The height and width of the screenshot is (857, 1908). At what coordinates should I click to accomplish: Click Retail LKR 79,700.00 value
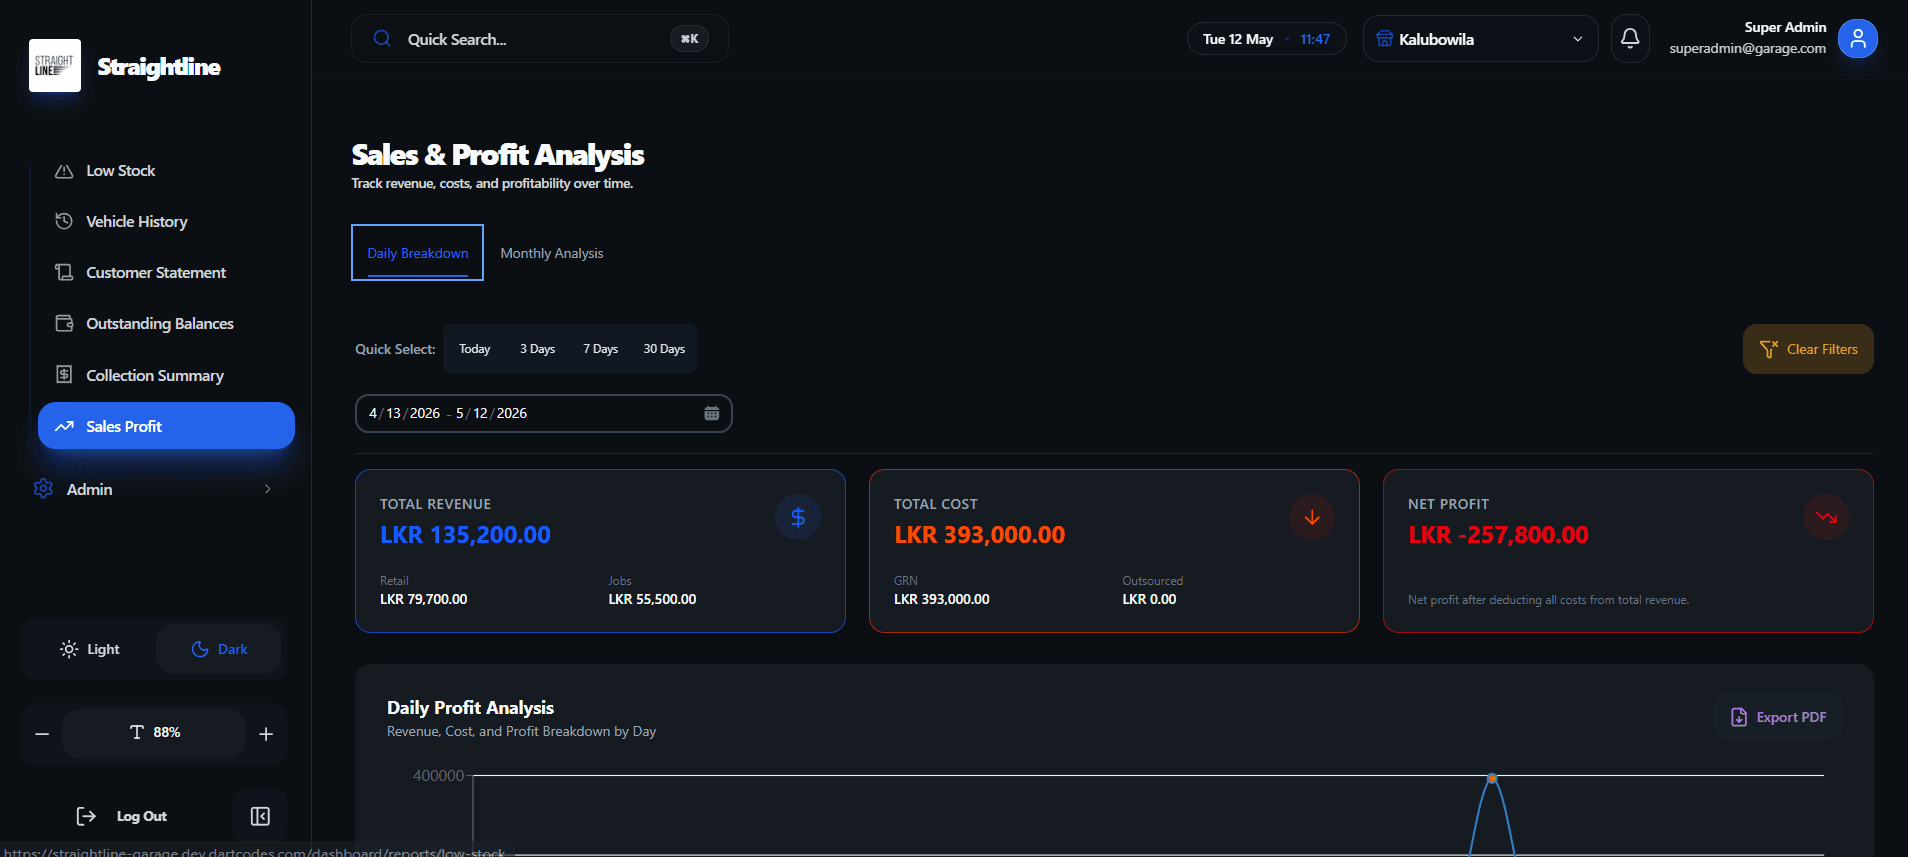click(x=424, y=599)
